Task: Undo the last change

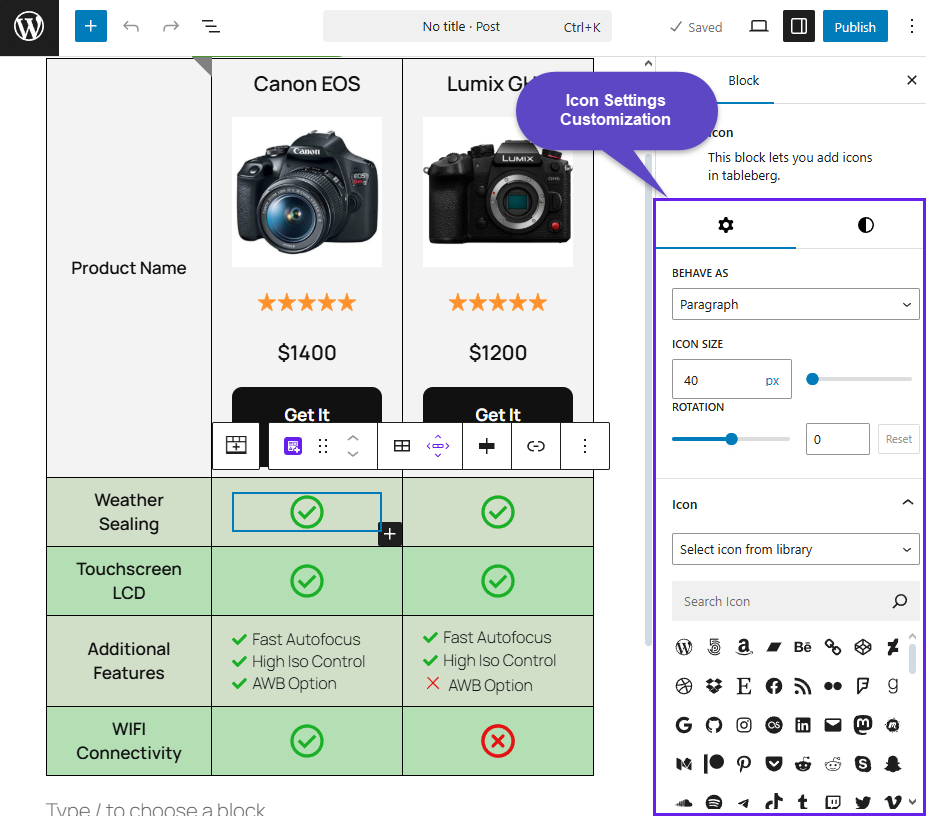Action: click(x=131, y=27)
